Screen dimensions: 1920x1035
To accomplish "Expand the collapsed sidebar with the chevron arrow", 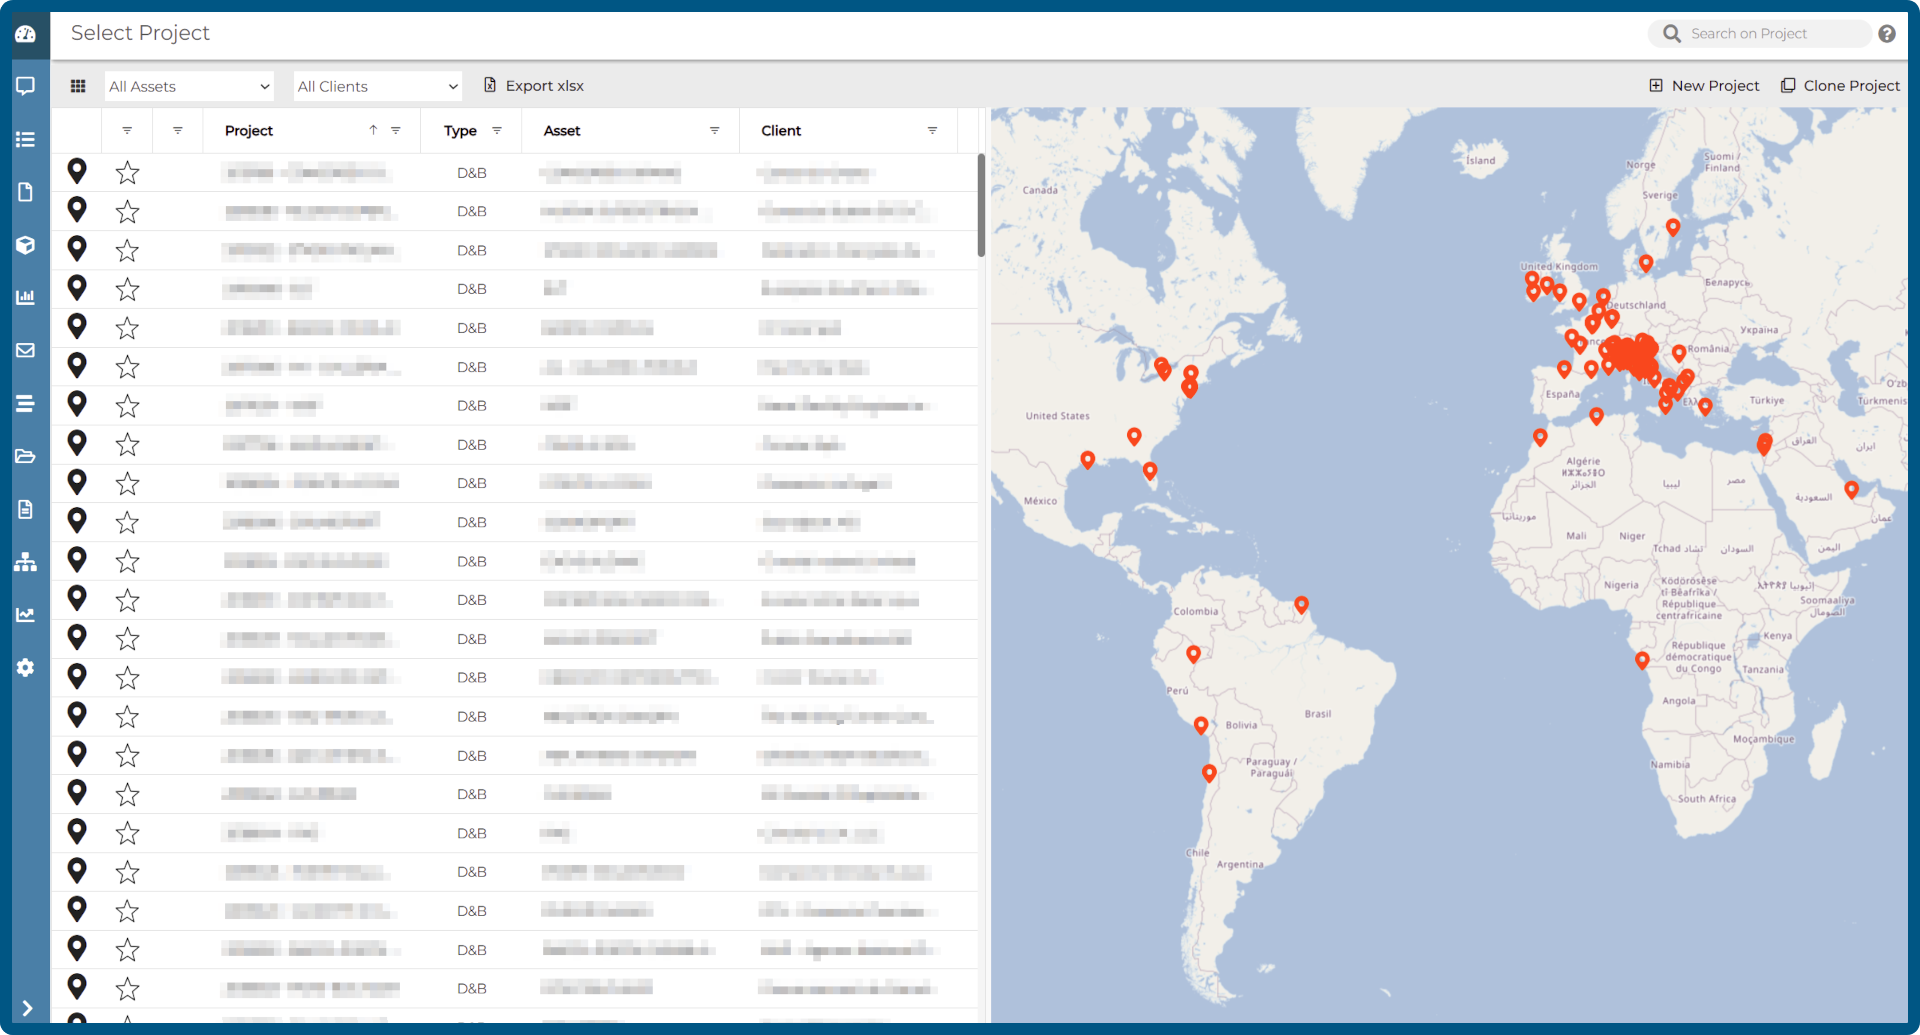I will (x=27, y=1008).
